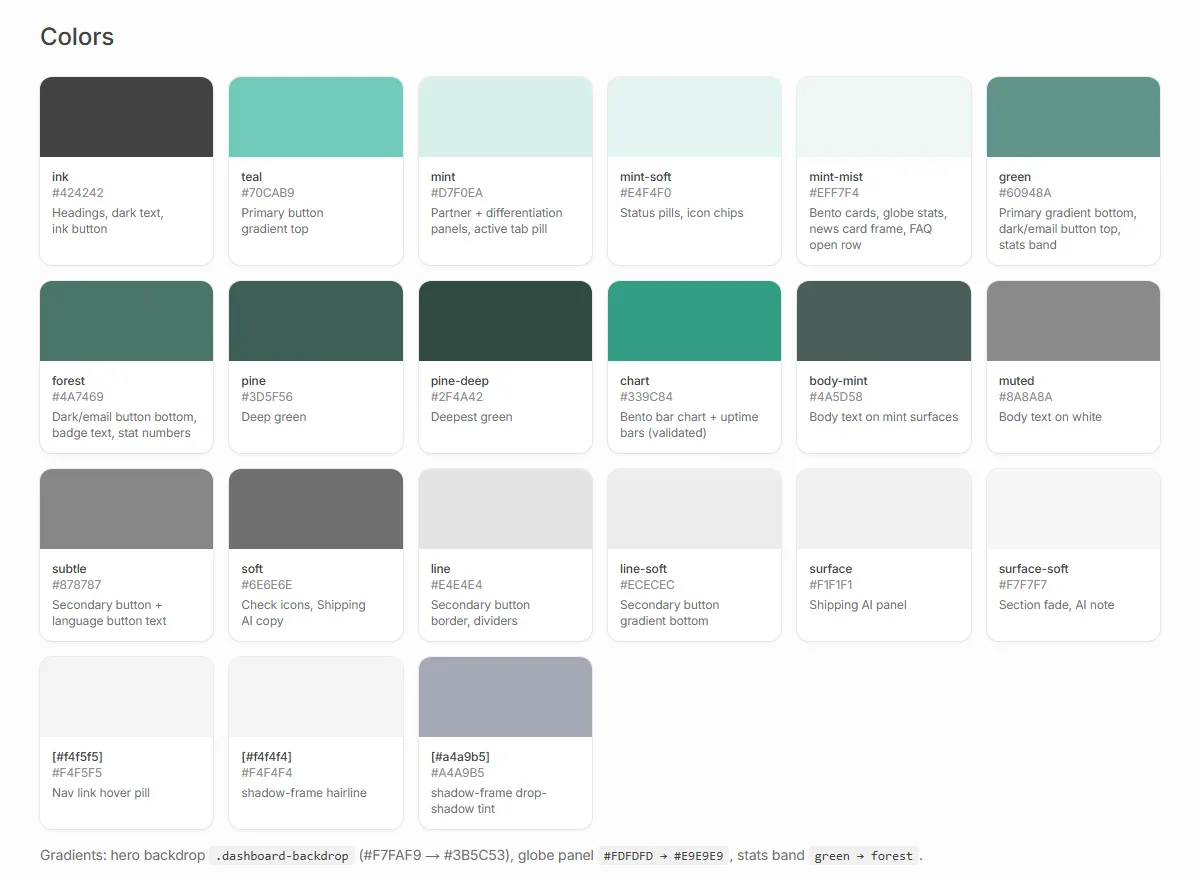Click the green → forest code chip
The image size is (1200, 880).
point(864,856)
